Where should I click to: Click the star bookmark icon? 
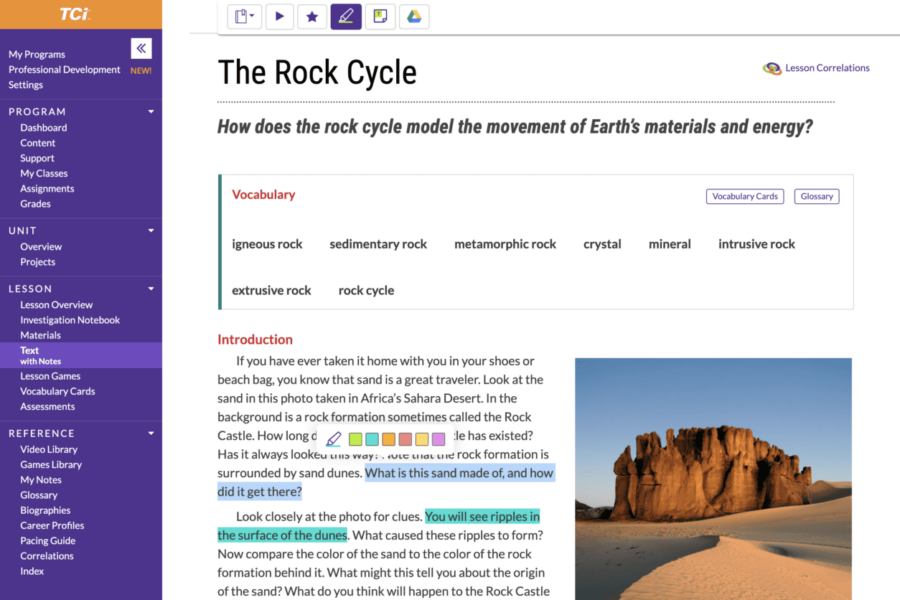tap(312, 16)
